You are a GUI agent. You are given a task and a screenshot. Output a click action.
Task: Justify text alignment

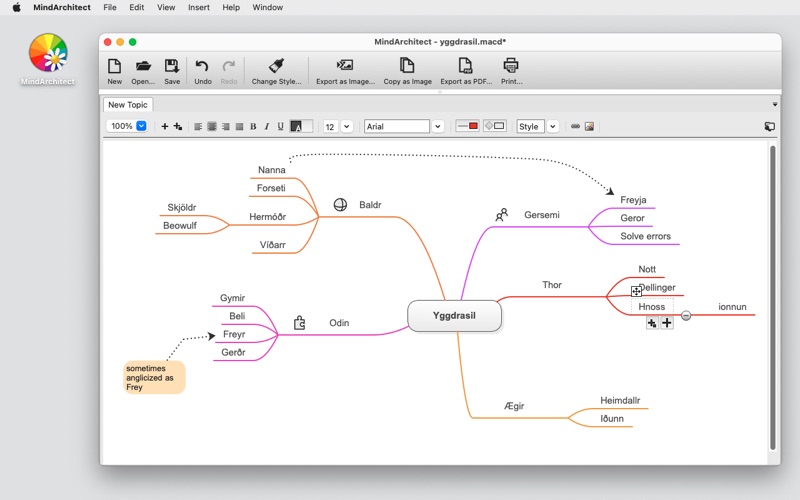[239, 127]
